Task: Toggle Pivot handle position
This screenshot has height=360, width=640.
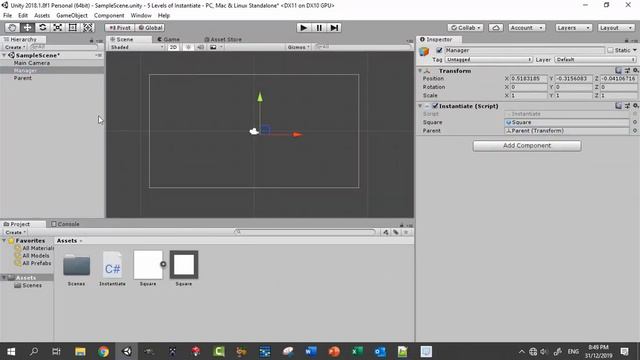Action: (120, 27)
